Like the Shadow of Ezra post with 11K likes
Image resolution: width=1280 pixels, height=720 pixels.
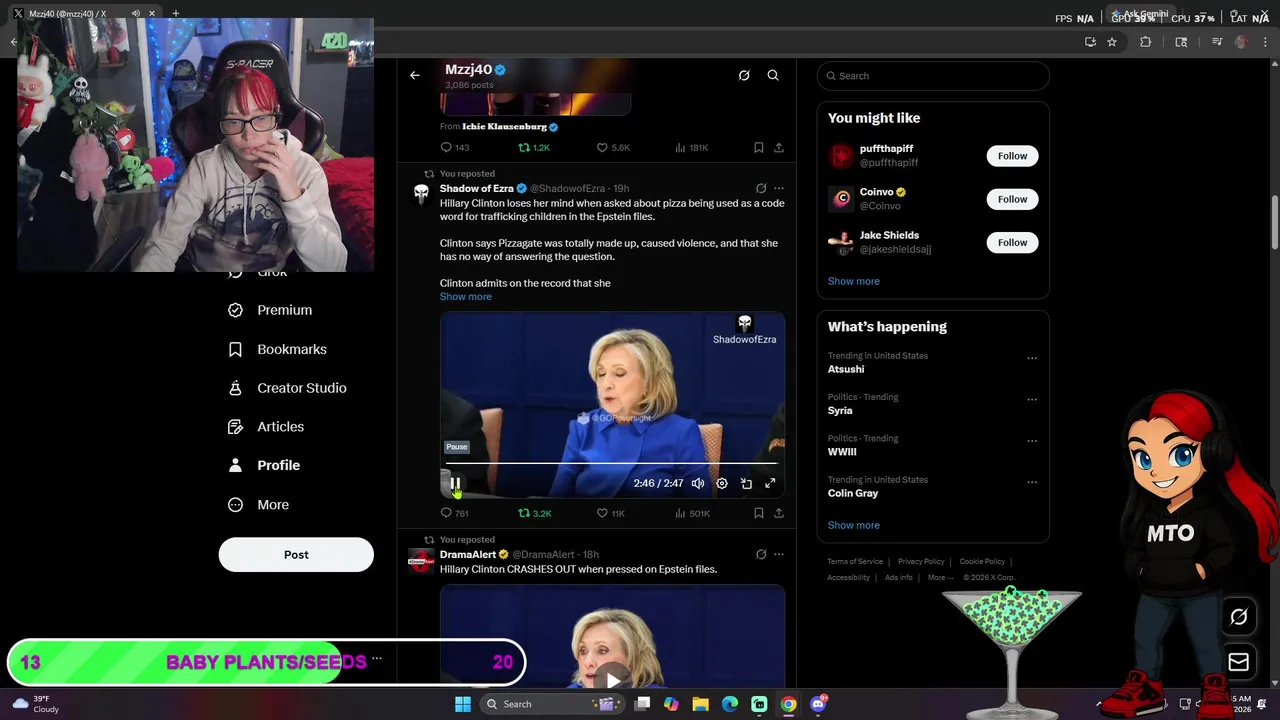(x=610, y=513)
